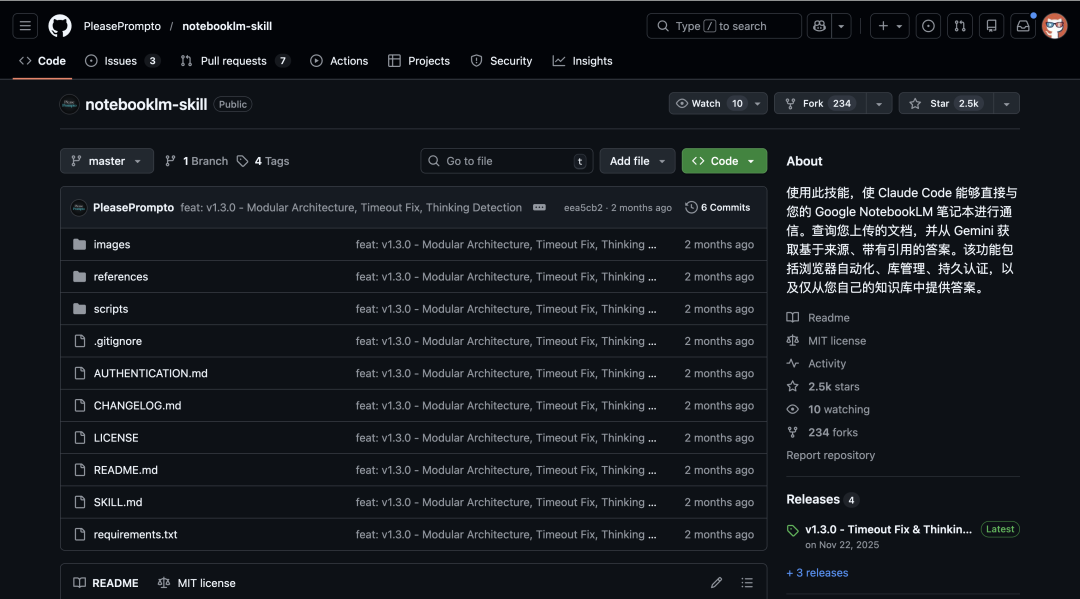This screenshot has width=1080, height=599.
Task: Open the global navigation hamburger icon
Action: tap(24, 25)
